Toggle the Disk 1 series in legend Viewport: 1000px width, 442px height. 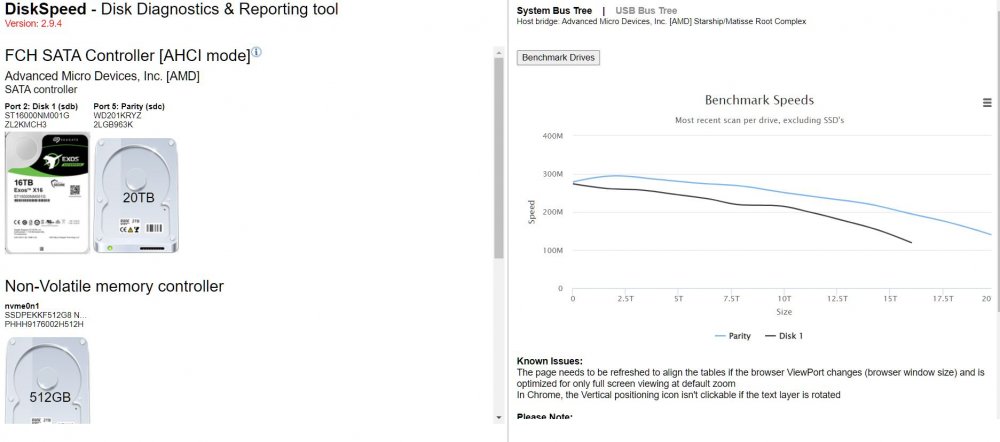tap(783, 335)
